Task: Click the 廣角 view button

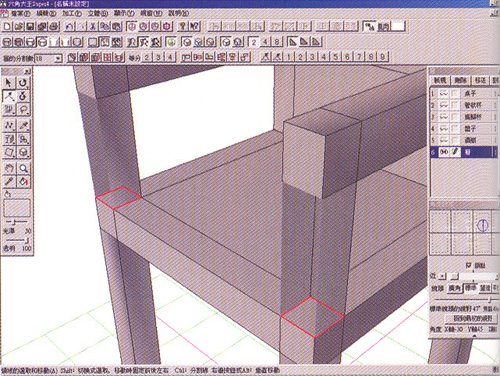Action: pyautogui.click(x=455, y=288)
